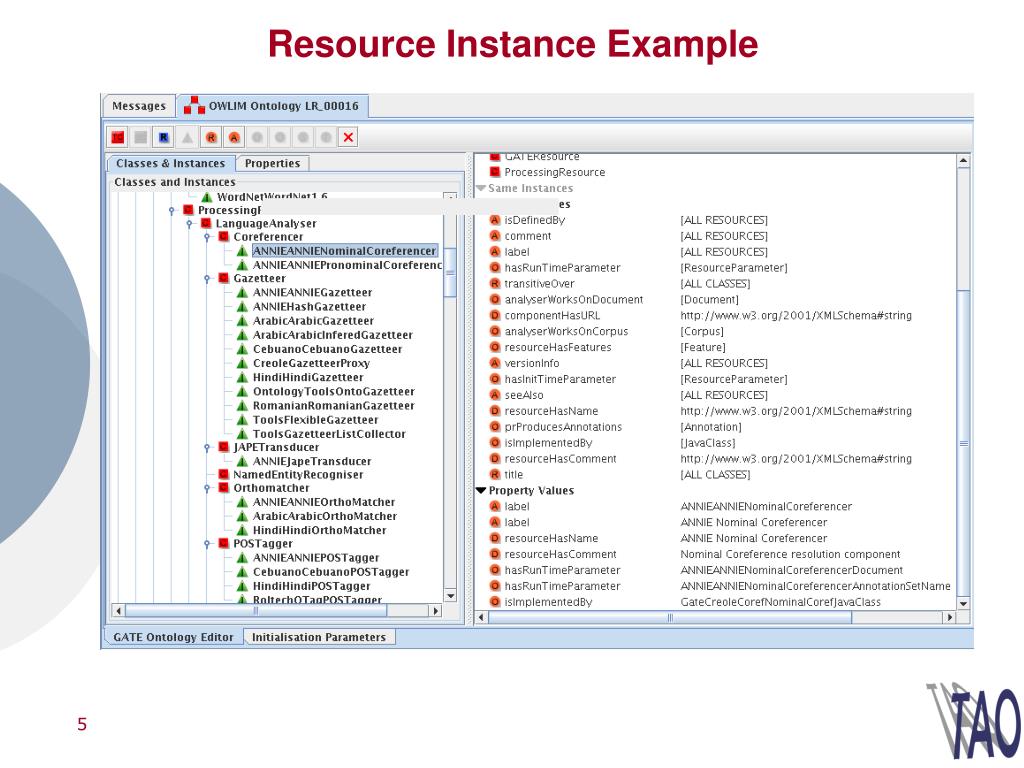Click the greyed square subclass toolbar icon
1024x768 pixels.
[x=141, y=137]
